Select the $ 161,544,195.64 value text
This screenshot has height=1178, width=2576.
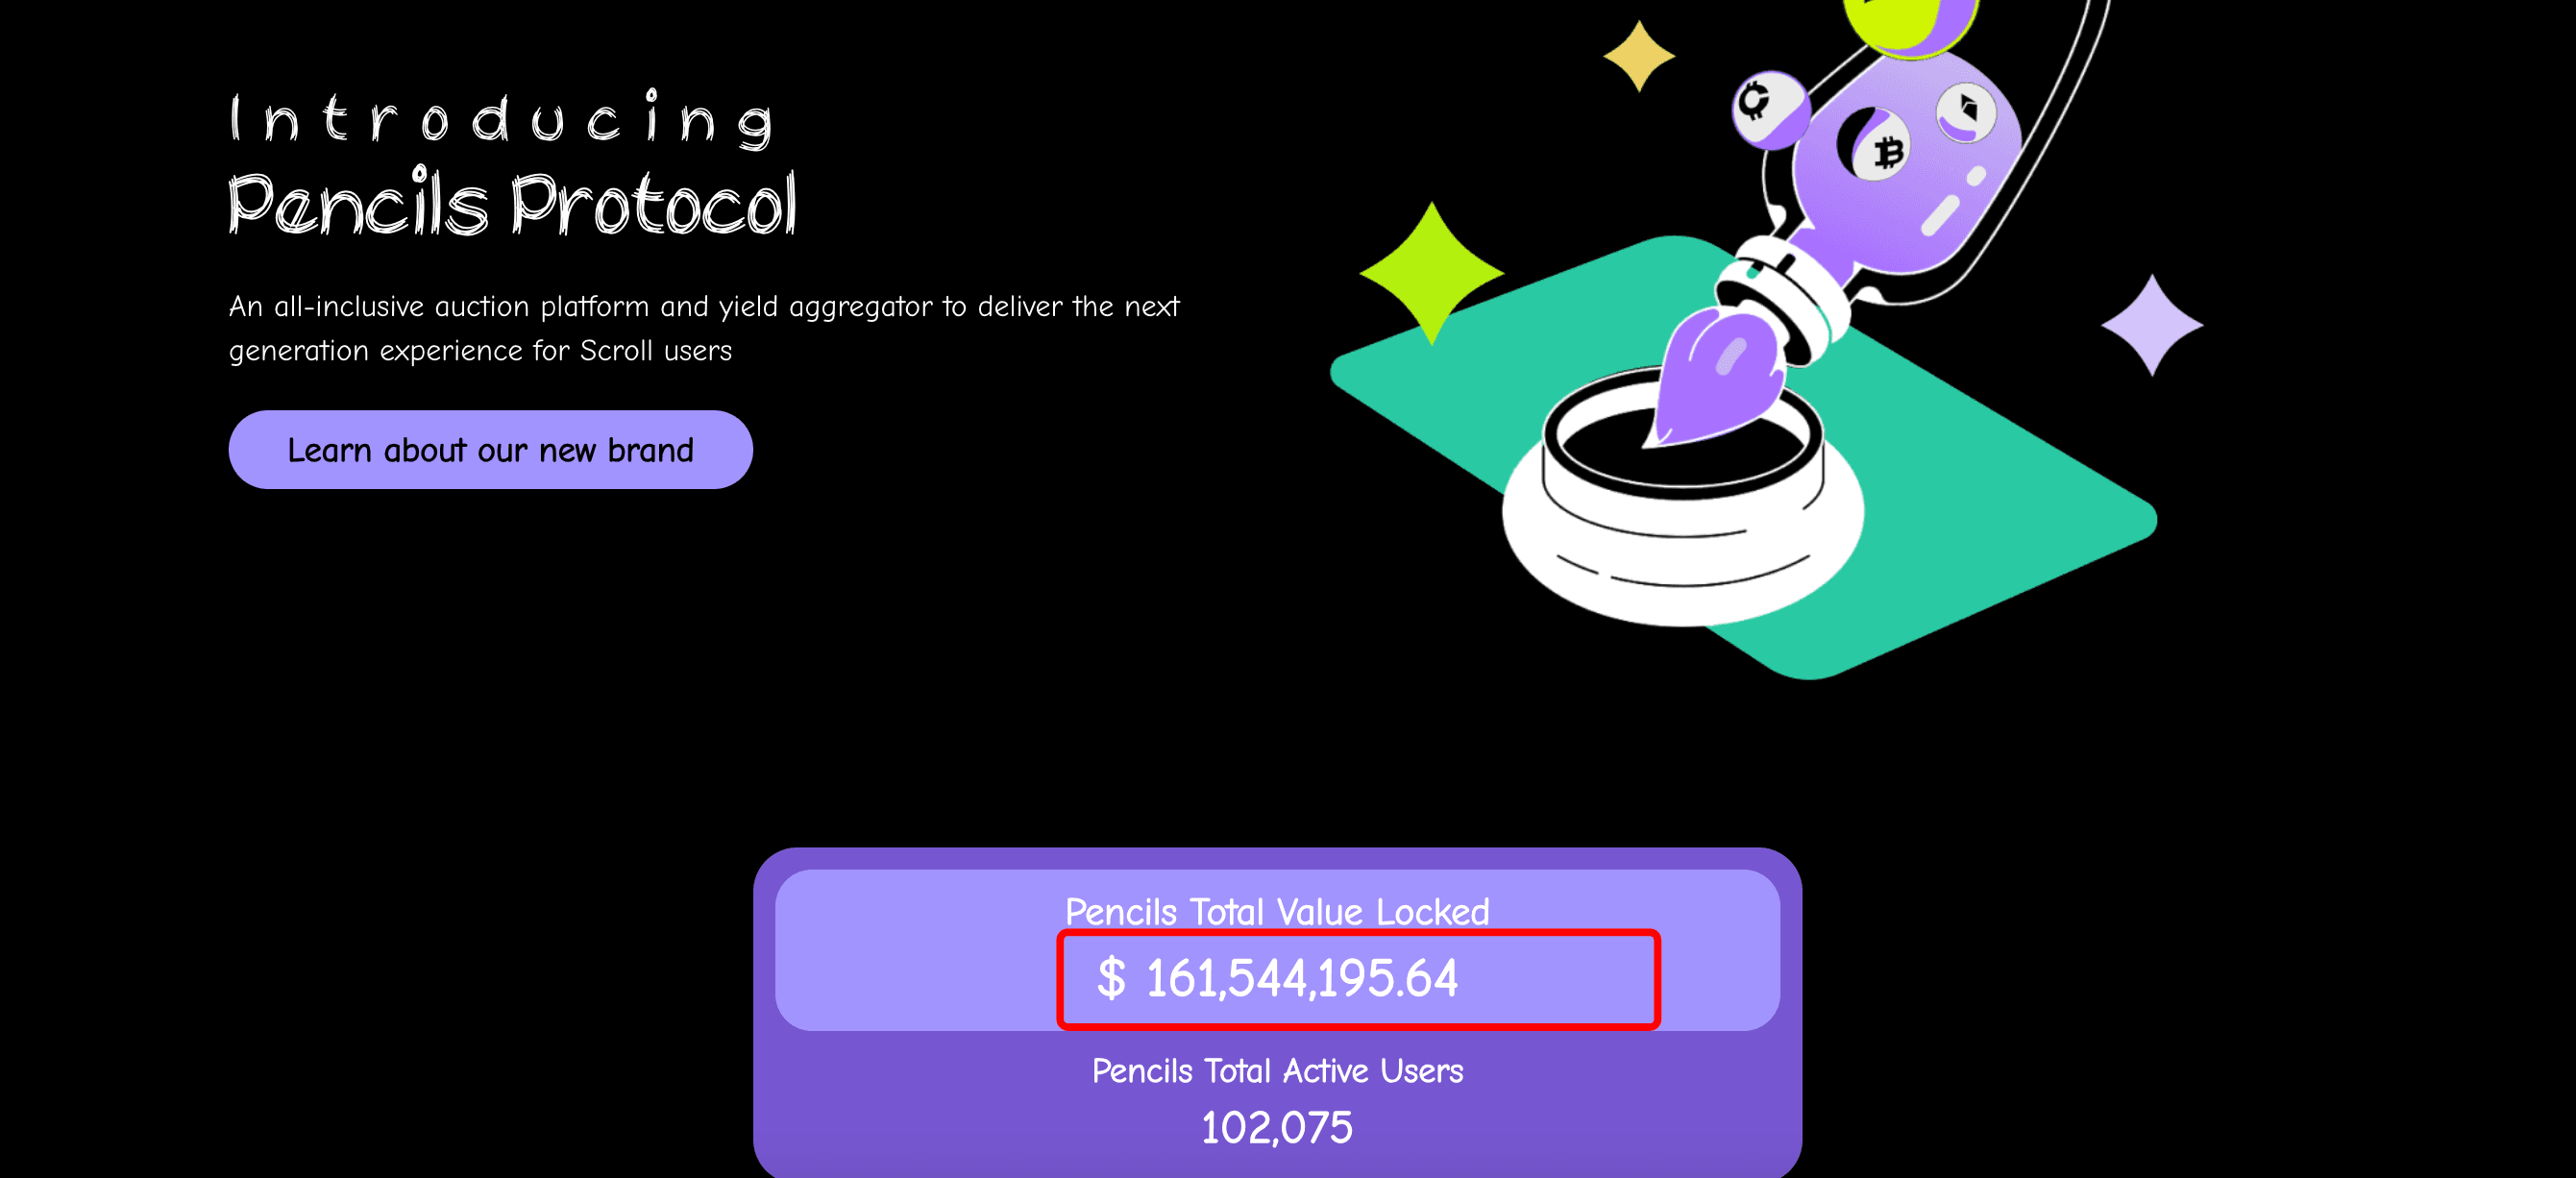coord(1277,978)
